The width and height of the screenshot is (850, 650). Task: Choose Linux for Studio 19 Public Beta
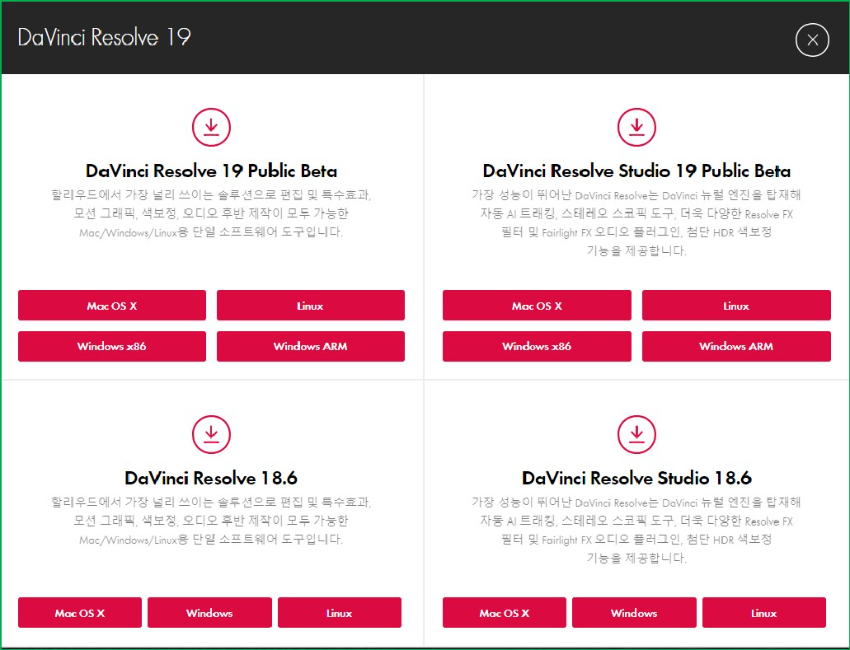736,306
